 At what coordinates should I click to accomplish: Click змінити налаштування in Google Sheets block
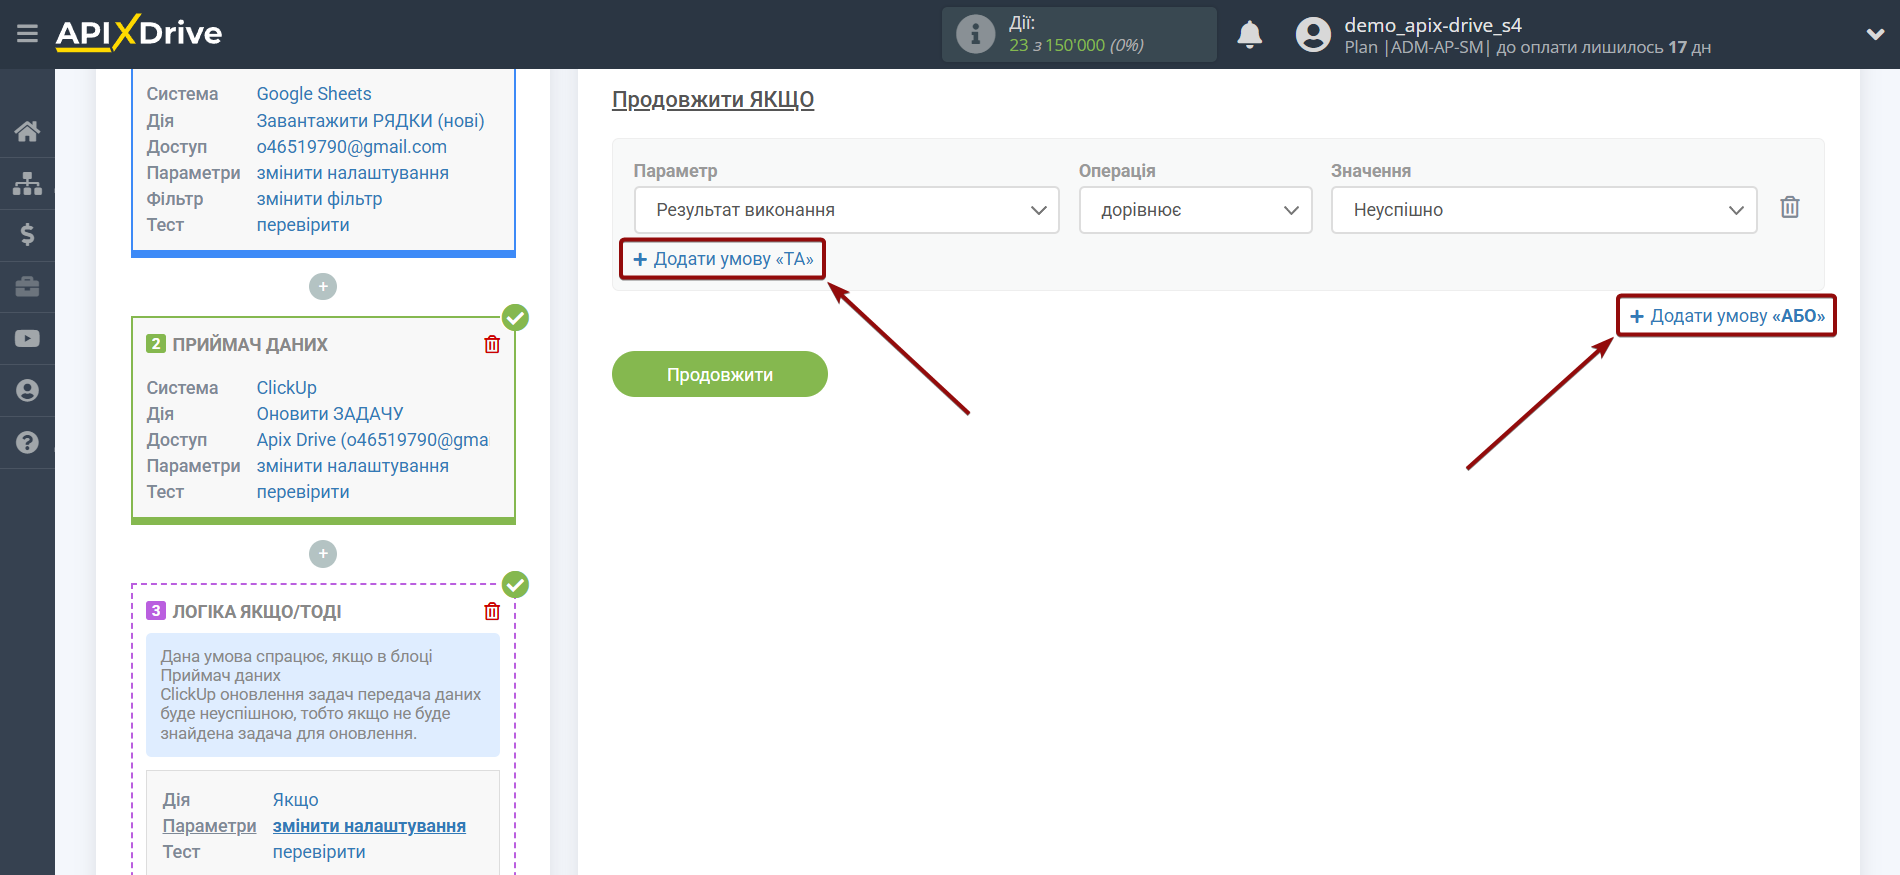pyautogui.click(x=353, y=173)
